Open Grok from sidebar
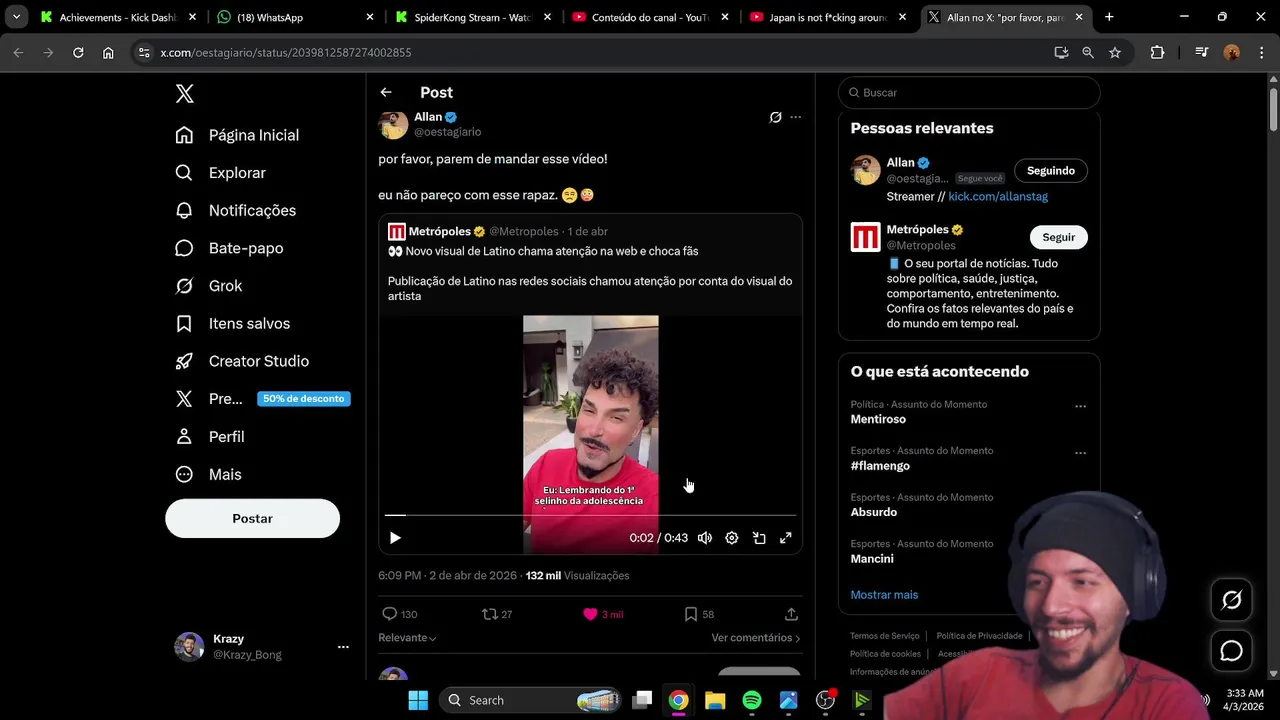 209,286
